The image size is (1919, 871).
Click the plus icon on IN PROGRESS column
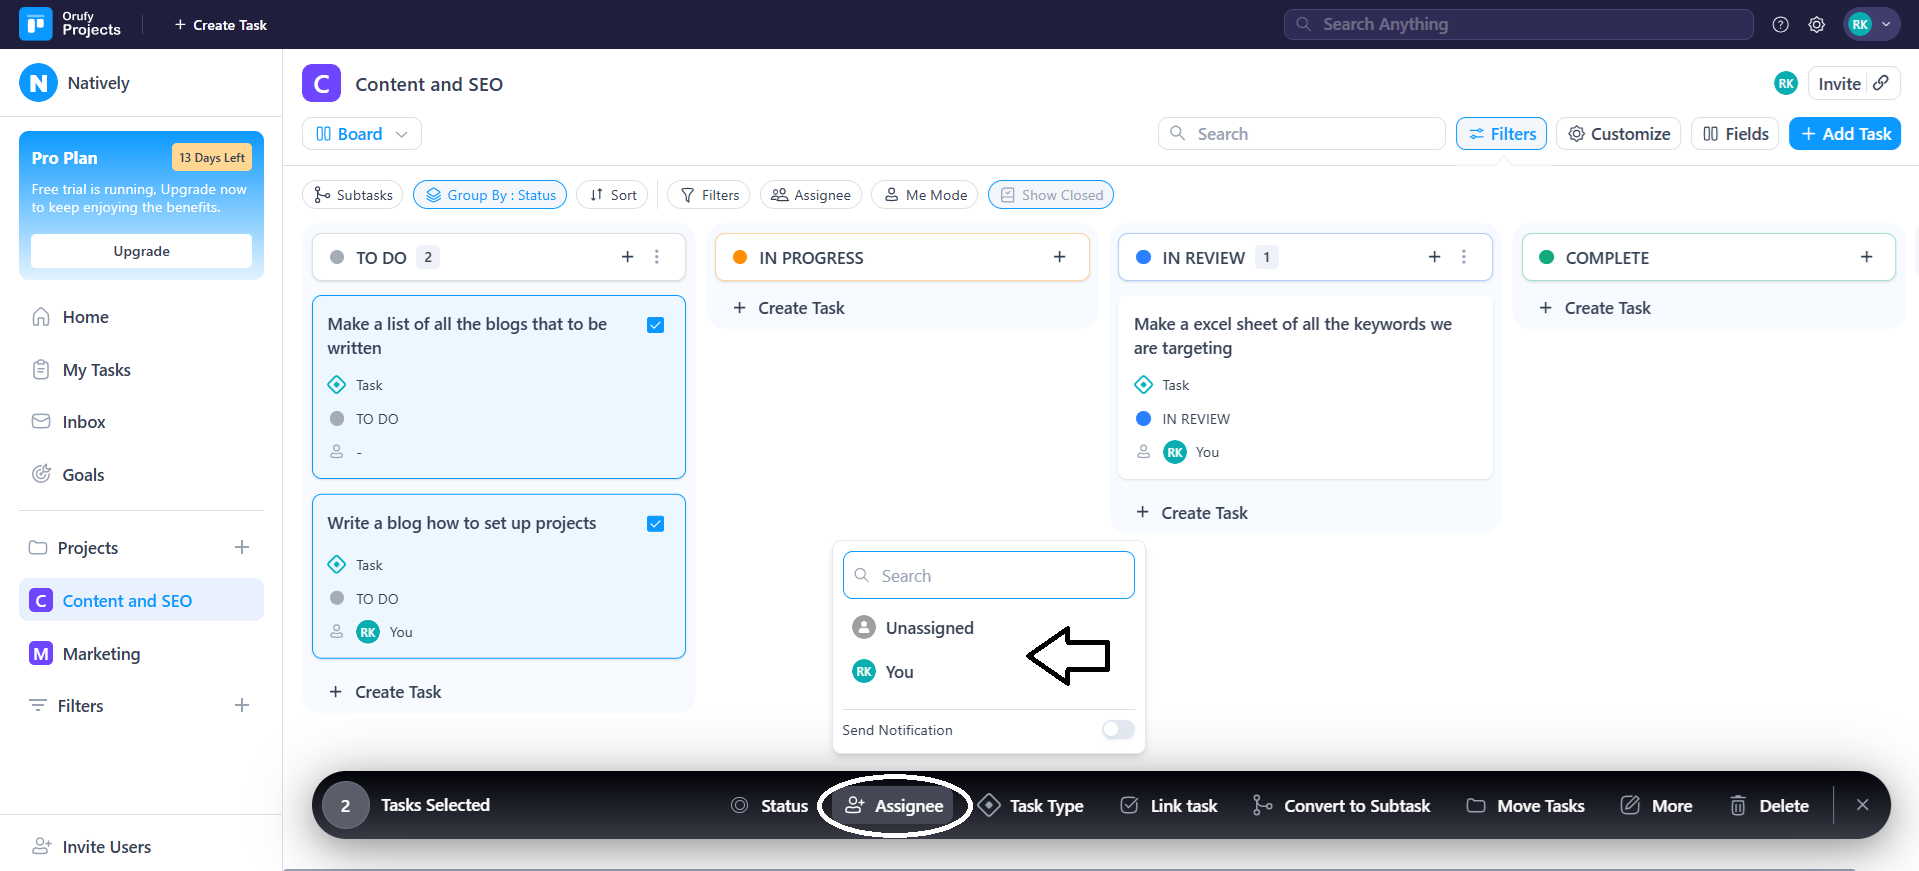tap(1059, 257)
